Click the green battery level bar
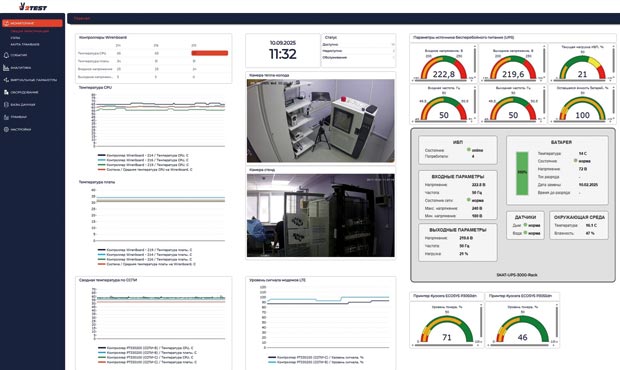The width and height of the screenshot is (620, 370). 522,174
